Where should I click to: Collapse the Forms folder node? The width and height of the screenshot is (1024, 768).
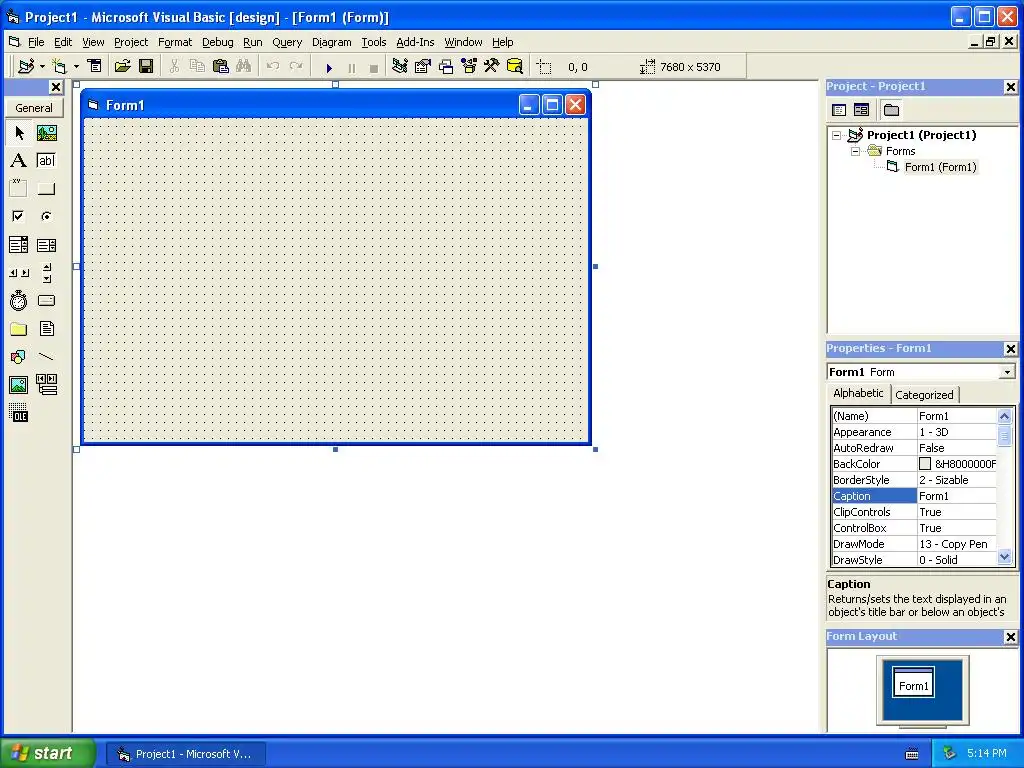pyautogui.click(x=856, y=151)
